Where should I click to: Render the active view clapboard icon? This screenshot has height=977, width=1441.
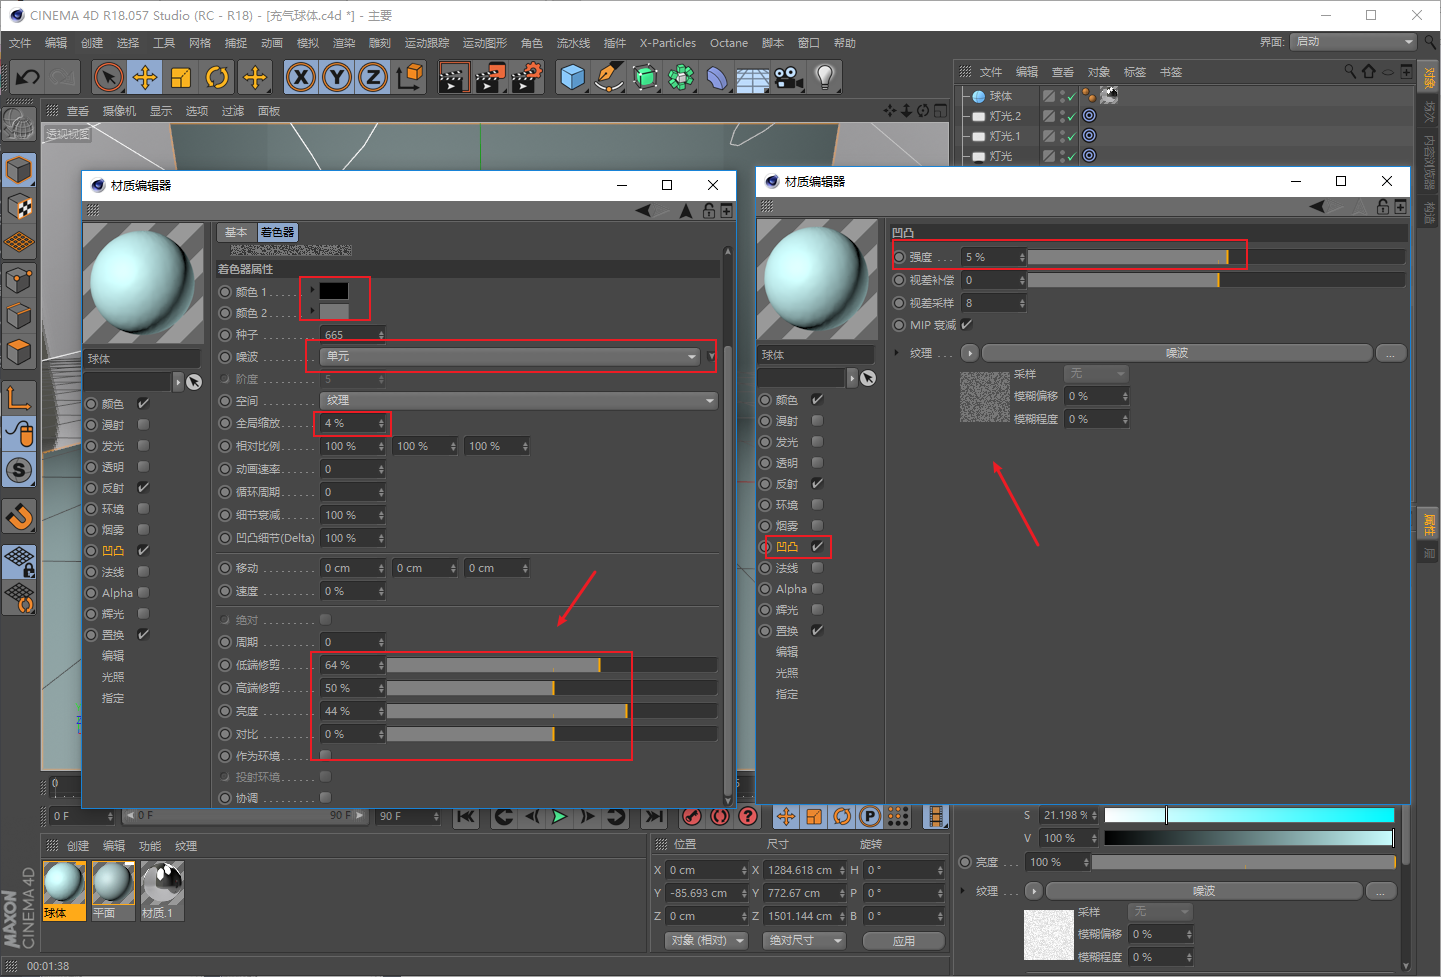coord(453,77)
